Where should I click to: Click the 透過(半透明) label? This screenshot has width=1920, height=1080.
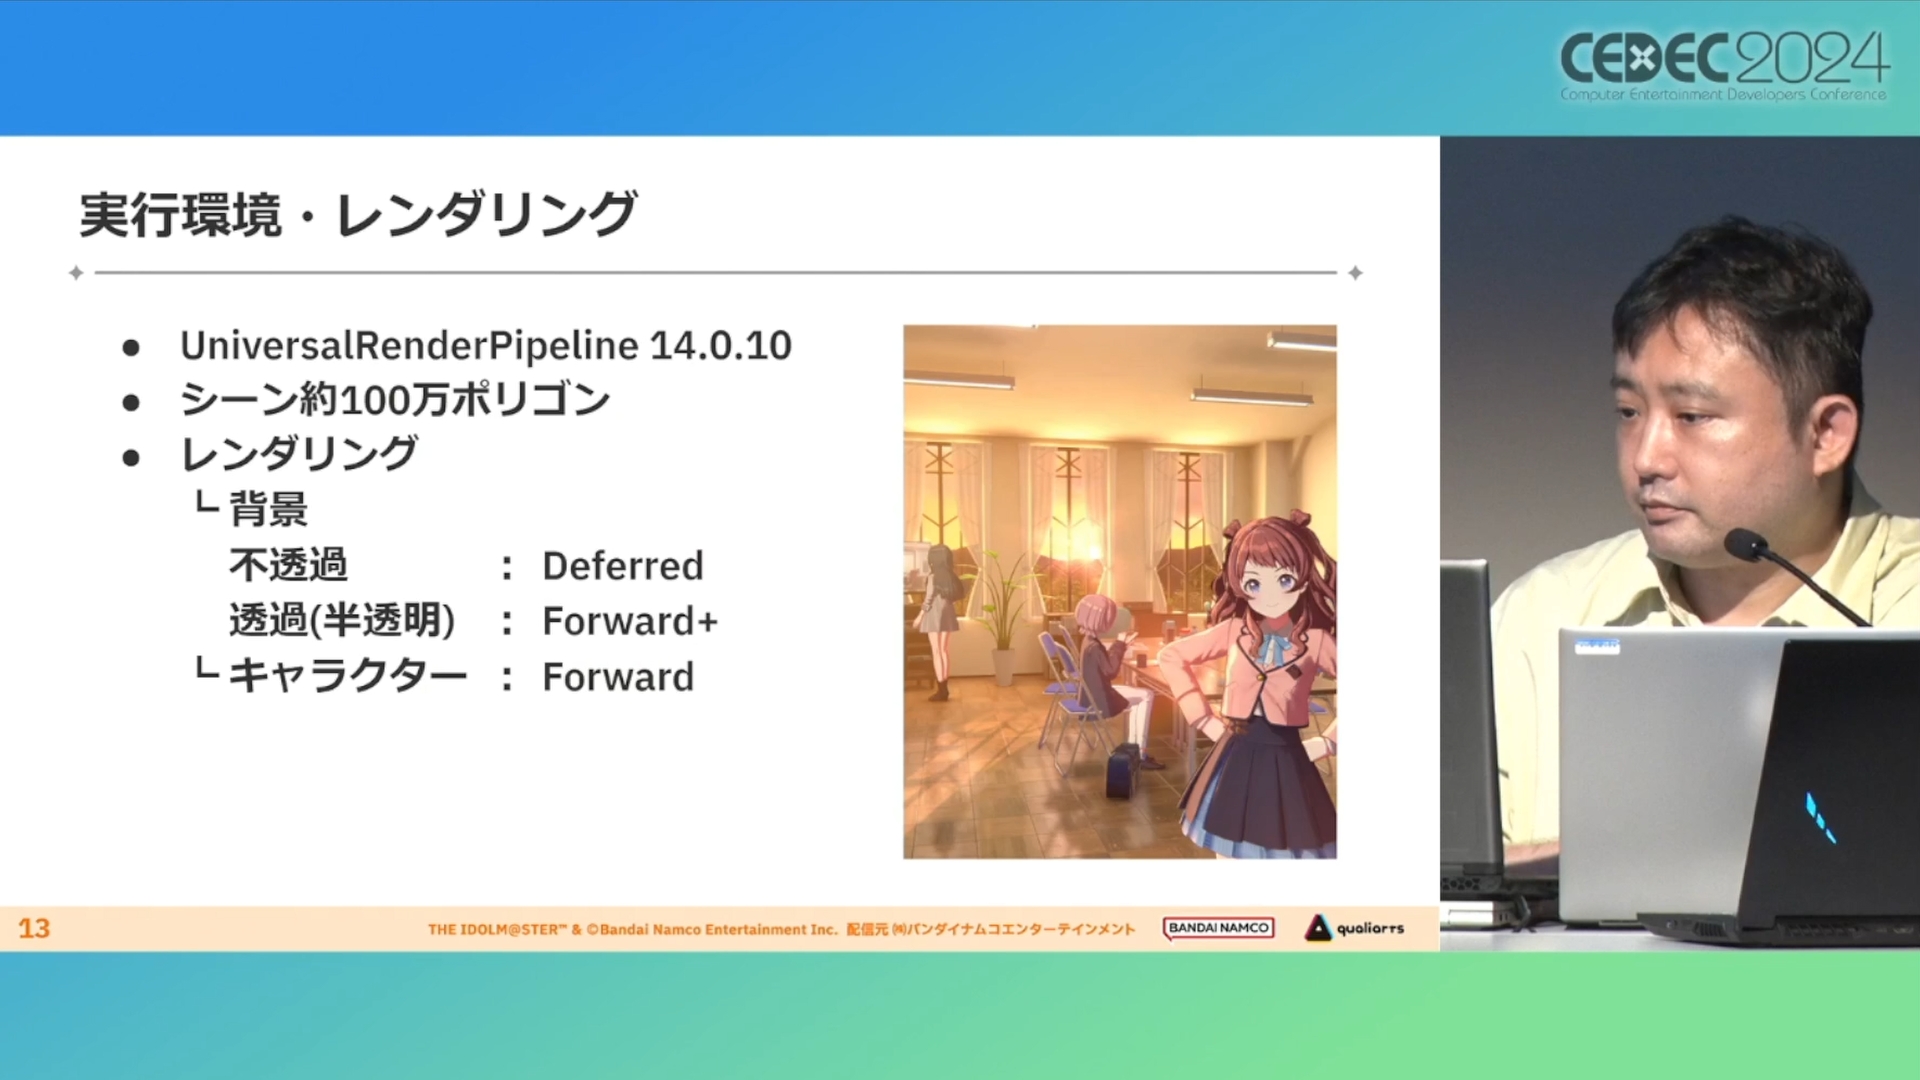pyautogui.click(x=342, y=621)
